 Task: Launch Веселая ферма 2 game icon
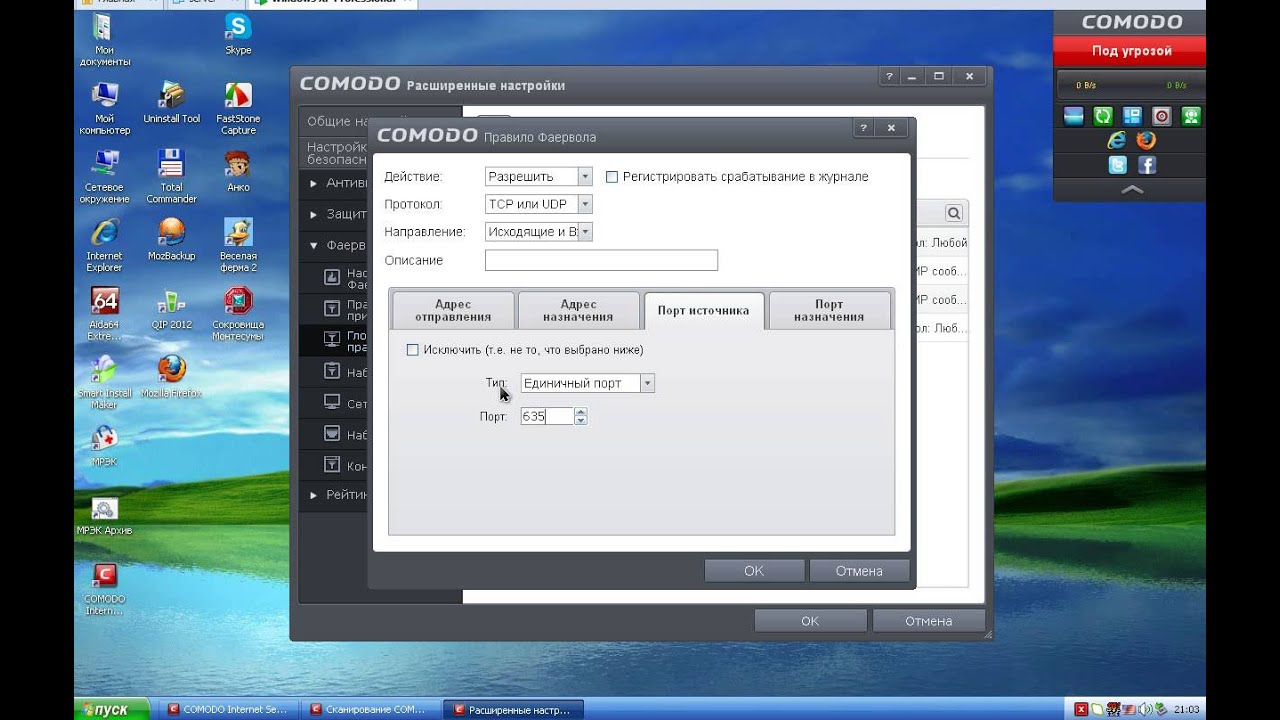tap(238, 244)
